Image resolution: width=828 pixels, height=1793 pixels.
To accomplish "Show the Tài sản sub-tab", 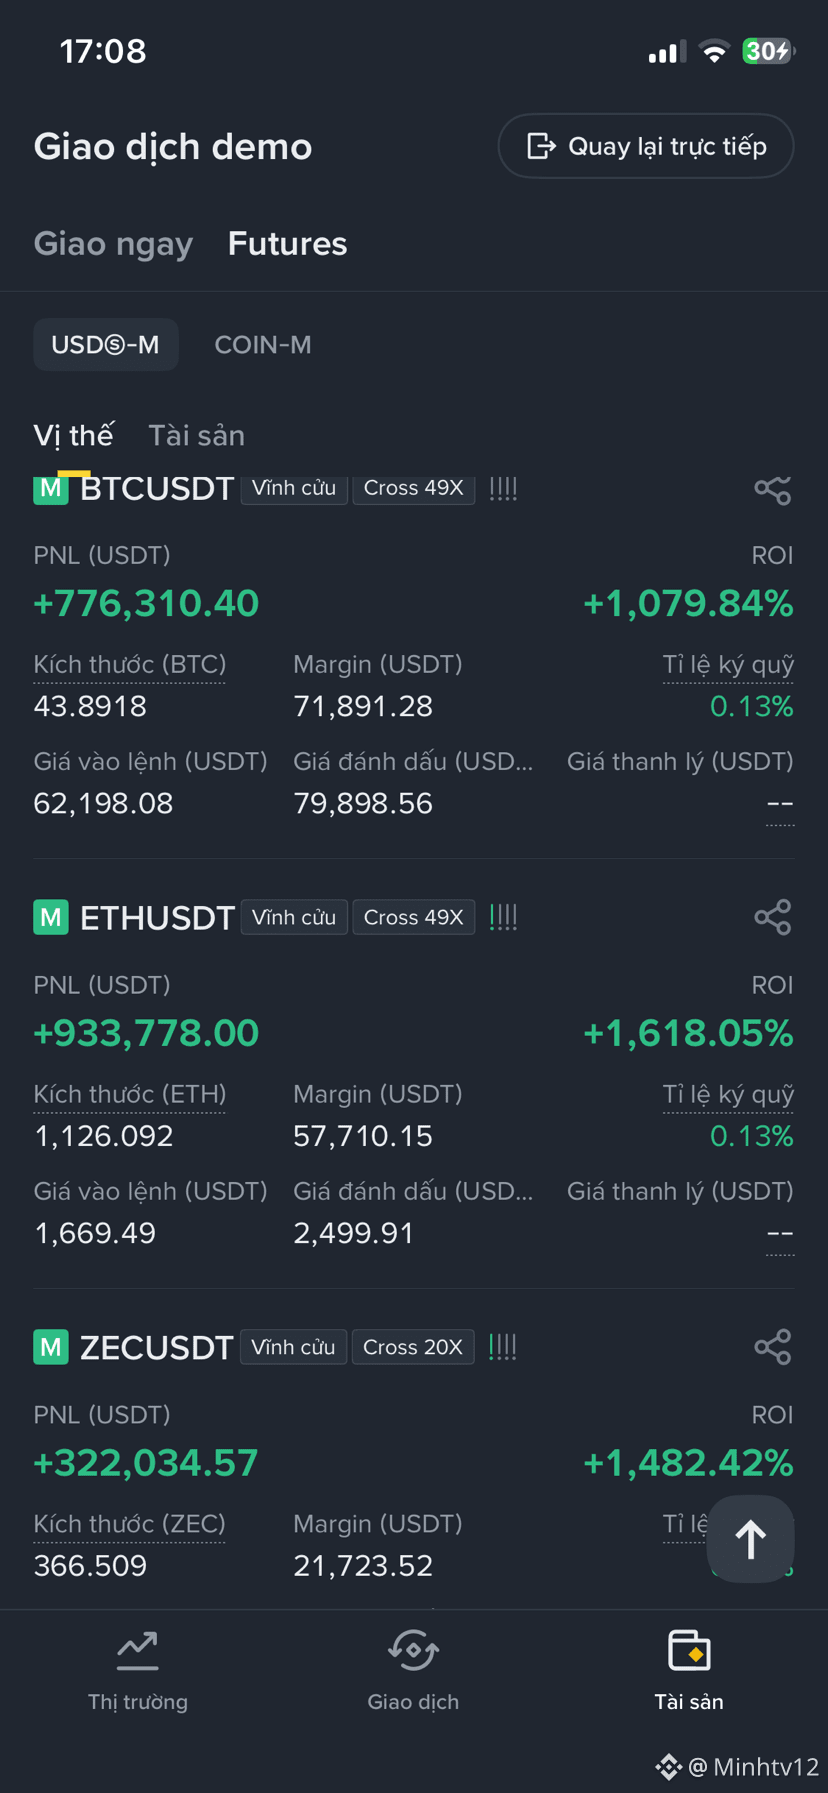I will coord(197,436).
